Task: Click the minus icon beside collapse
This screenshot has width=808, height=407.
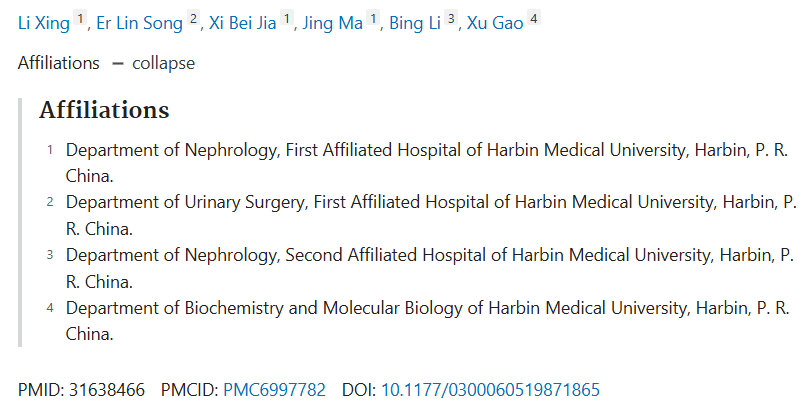Action: point(118,64)
